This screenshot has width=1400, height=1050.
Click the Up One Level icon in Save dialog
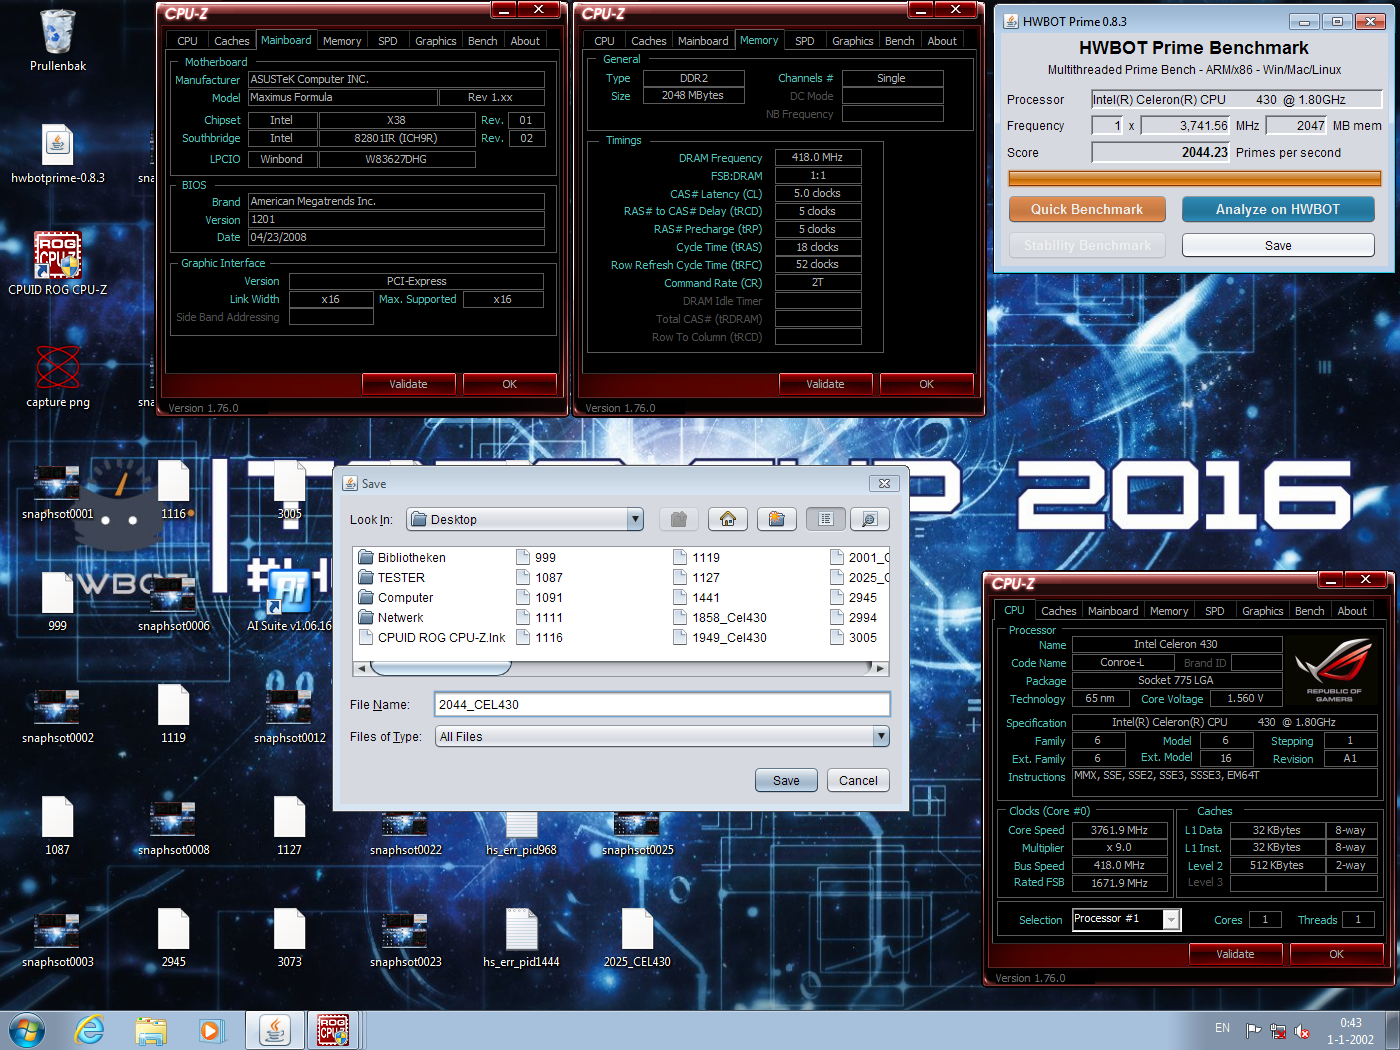[x=679, y=519]
